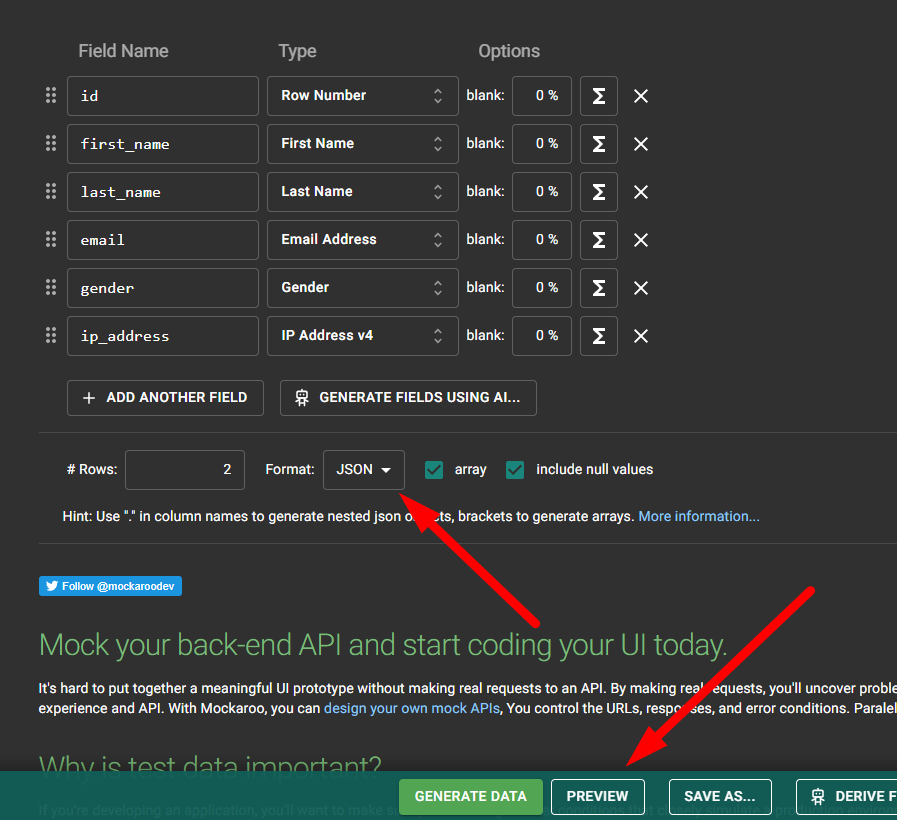Grab the drag handle for last_name row
This screenshot has height=820, width=897.
51,191
